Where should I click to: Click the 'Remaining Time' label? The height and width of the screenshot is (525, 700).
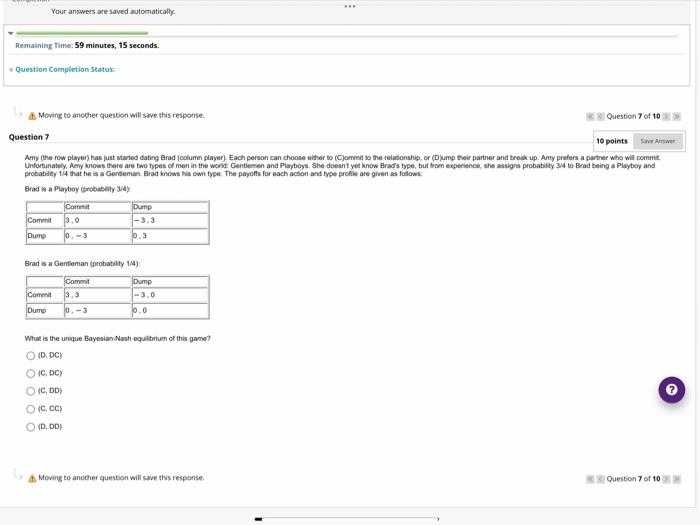coord(44,46)
